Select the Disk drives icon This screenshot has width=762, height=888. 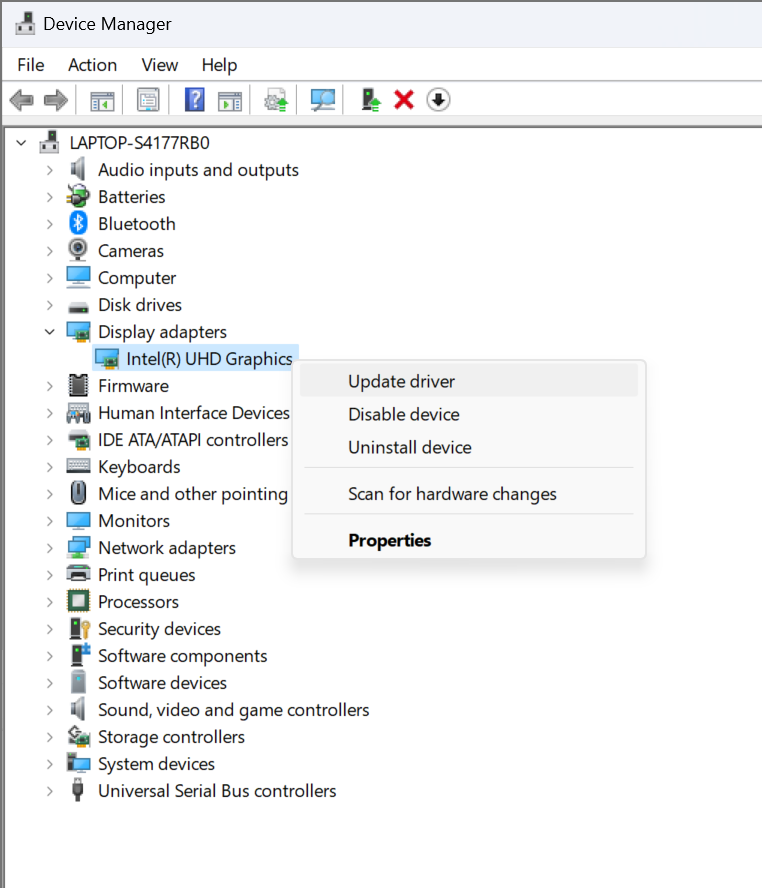click(78, 306)
